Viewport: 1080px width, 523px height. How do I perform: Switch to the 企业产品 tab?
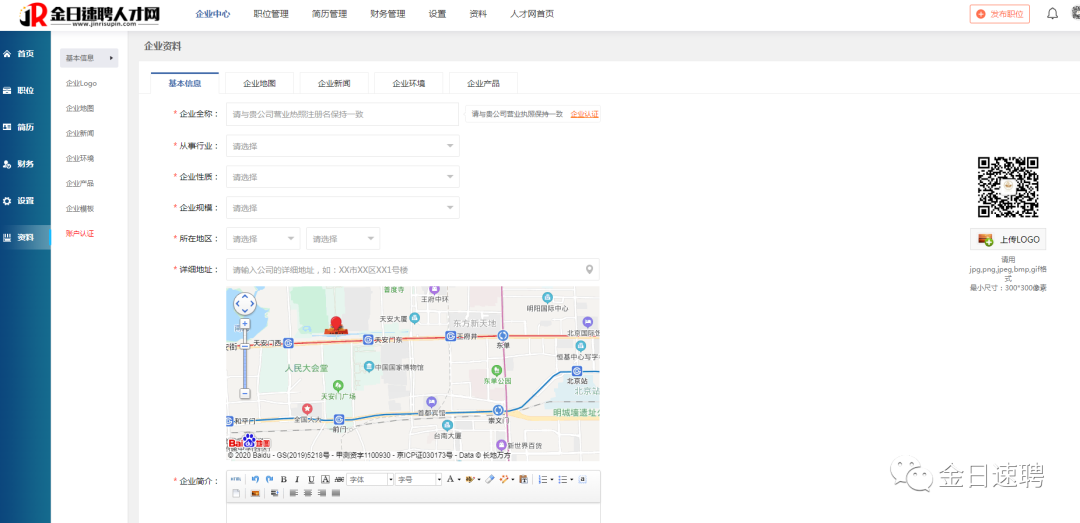483,83
